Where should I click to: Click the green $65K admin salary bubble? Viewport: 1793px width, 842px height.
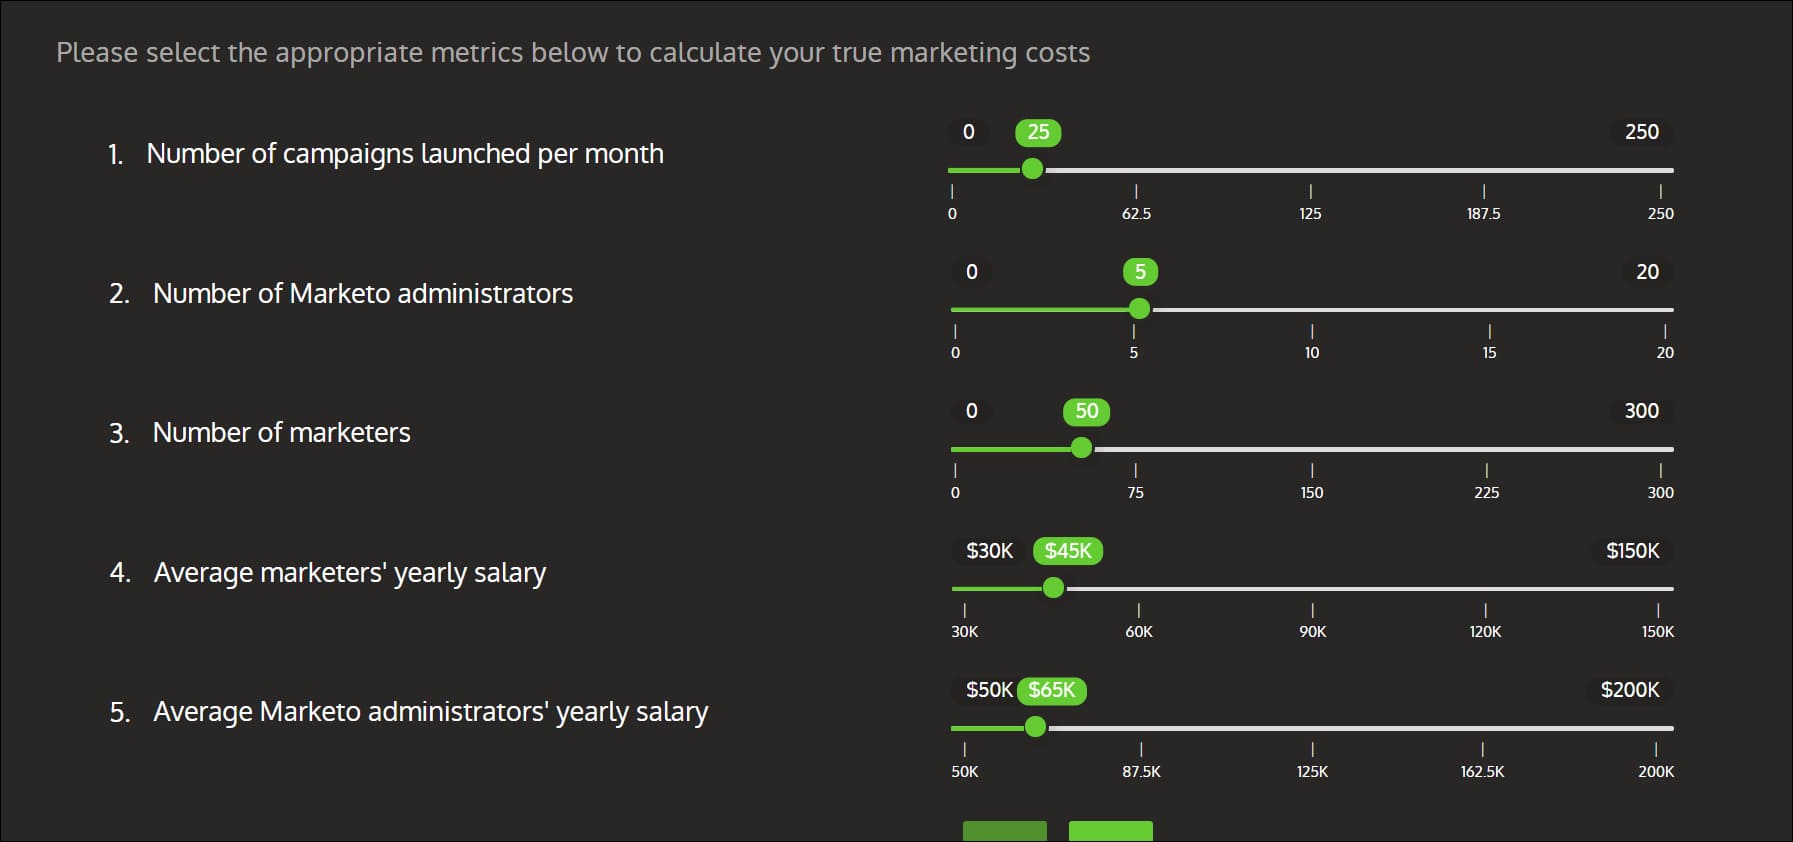tap(1052, 690)
